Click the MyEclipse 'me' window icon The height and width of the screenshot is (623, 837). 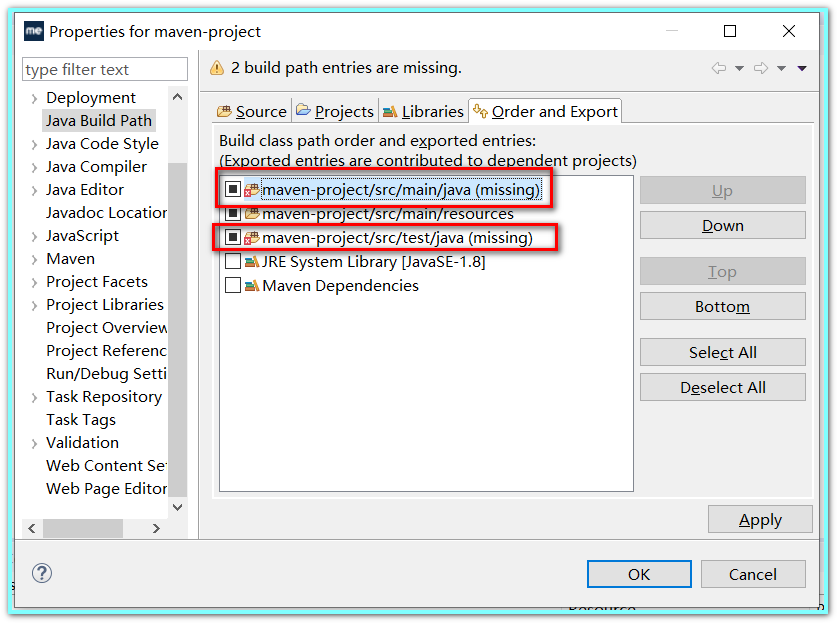34,31
